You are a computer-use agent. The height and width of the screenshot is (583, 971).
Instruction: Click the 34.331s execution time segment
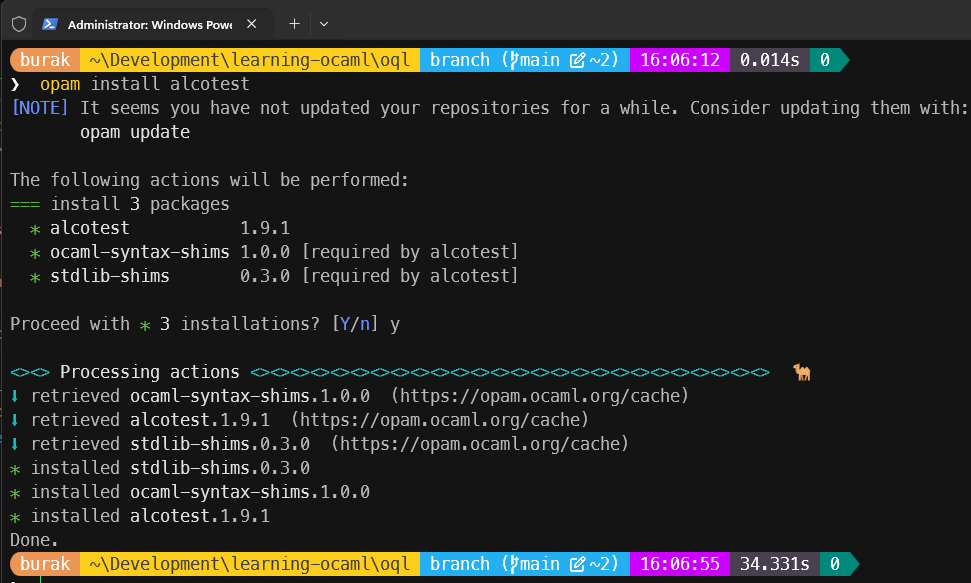tap(769, 564)
